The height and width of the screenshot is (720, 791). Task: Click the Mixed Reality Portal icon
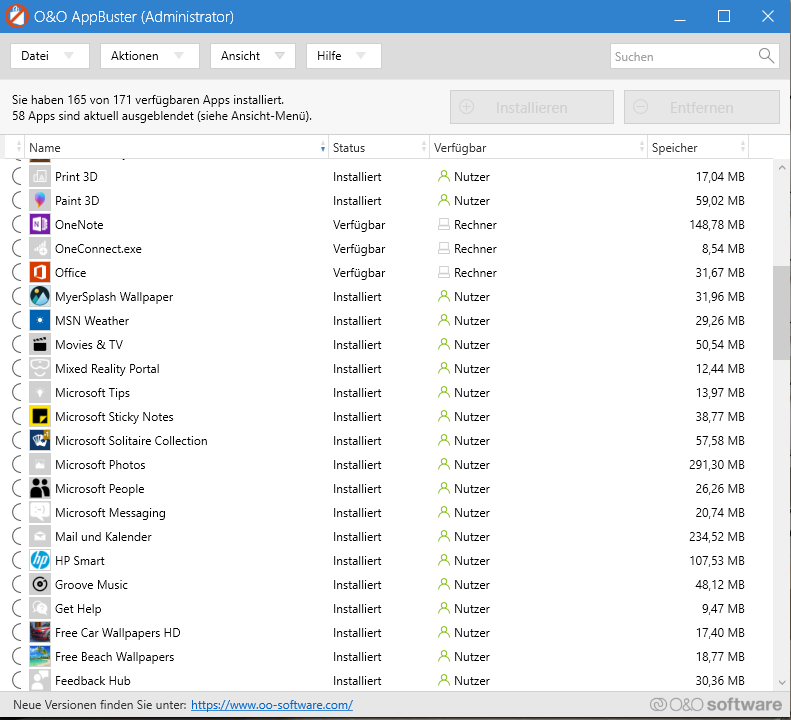[40, 368]
